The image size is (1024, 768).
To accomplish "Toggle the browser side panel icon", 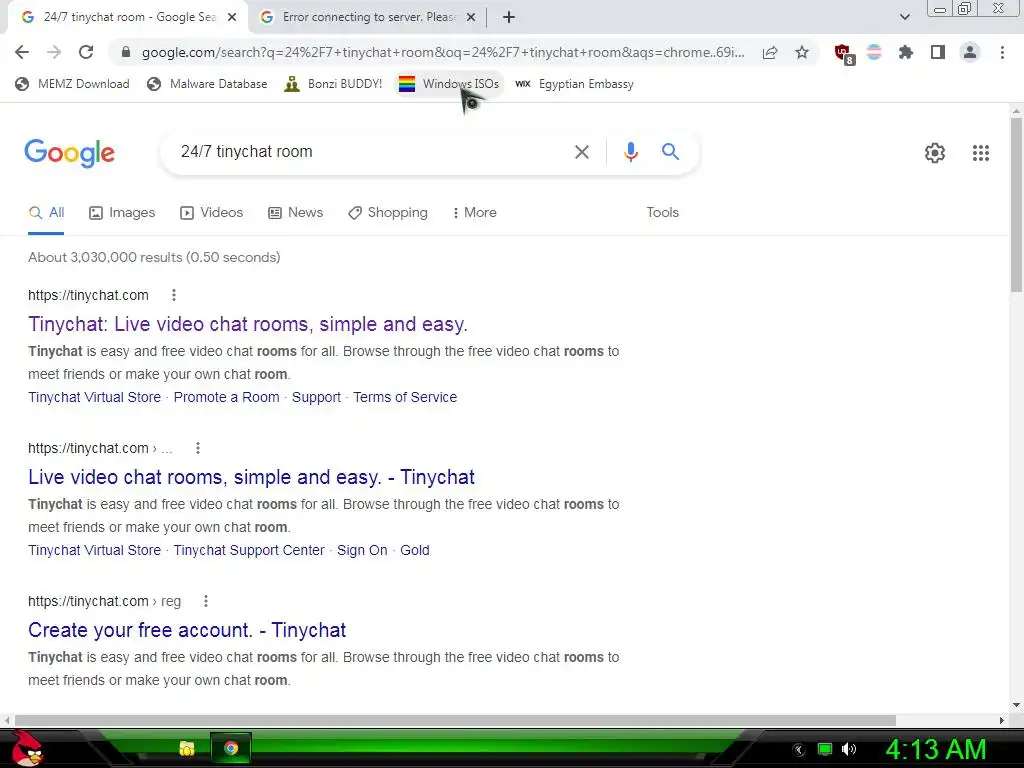I will (938, 52).
